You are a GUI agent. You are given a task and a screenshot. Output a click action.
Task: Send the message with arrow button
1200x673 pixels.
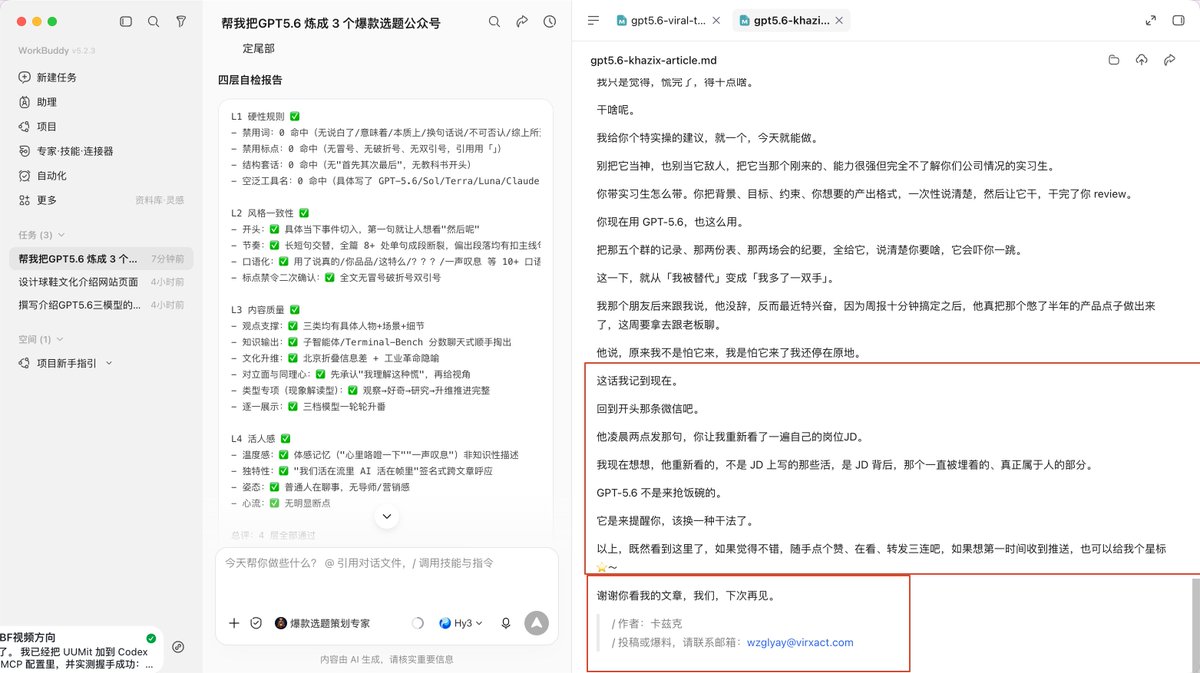tap(537, 623)
